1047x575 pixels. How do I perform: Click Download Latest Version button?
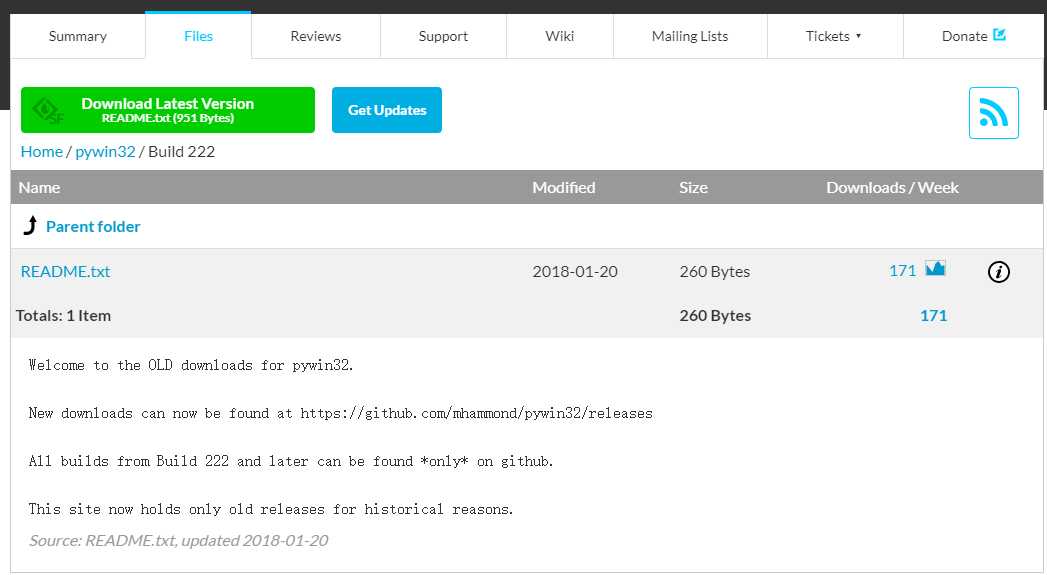168,110
